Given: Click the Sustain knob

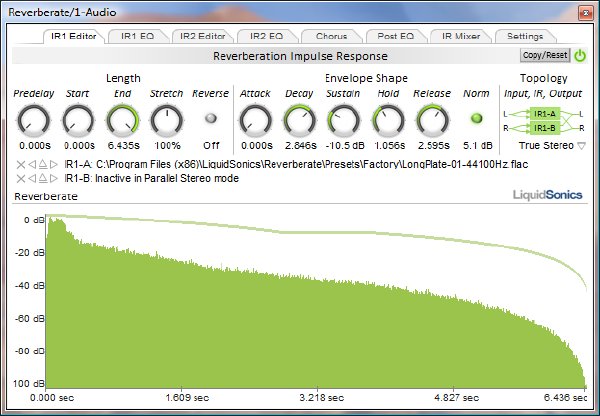Looking at the screenshot, I should 344,121.
